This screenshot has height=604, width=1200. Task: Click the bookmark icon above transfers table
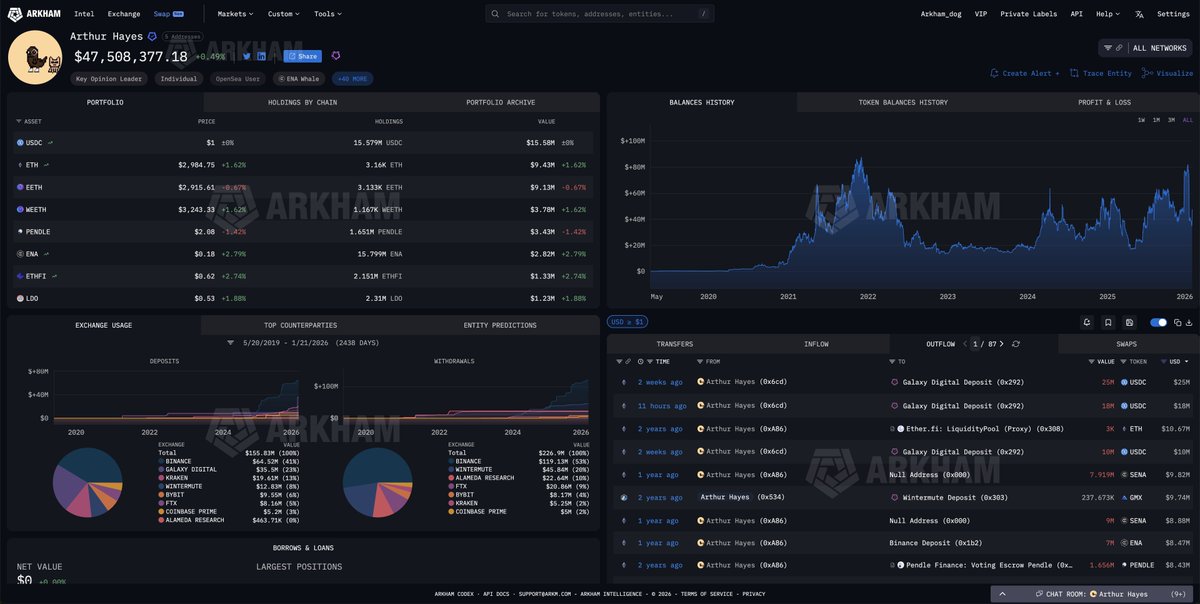tap(1108, 322)
